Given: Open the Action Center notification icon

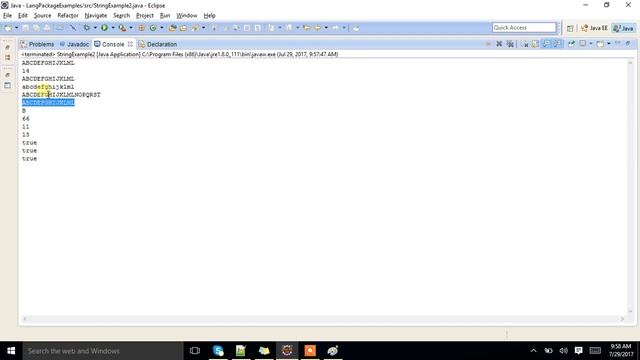Looking at the screenshot, I should coord(578,351).
